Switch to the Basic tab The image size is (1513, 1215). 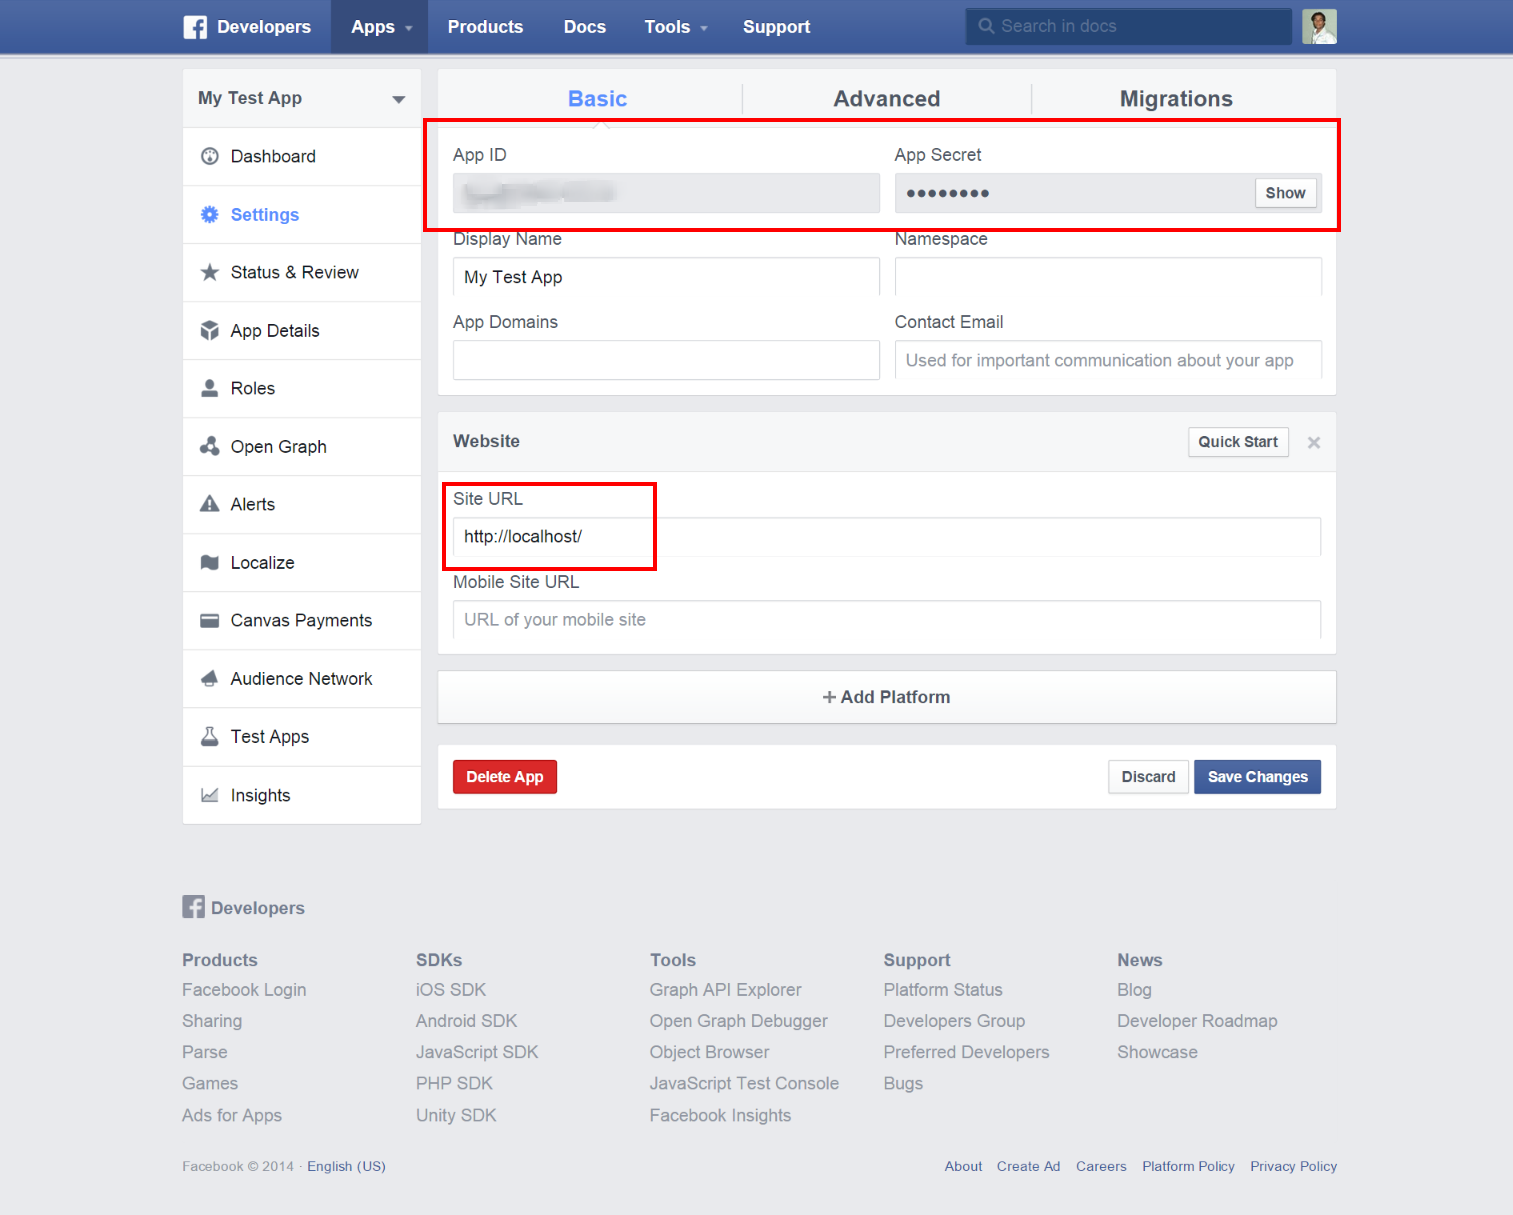coord(597,99)
